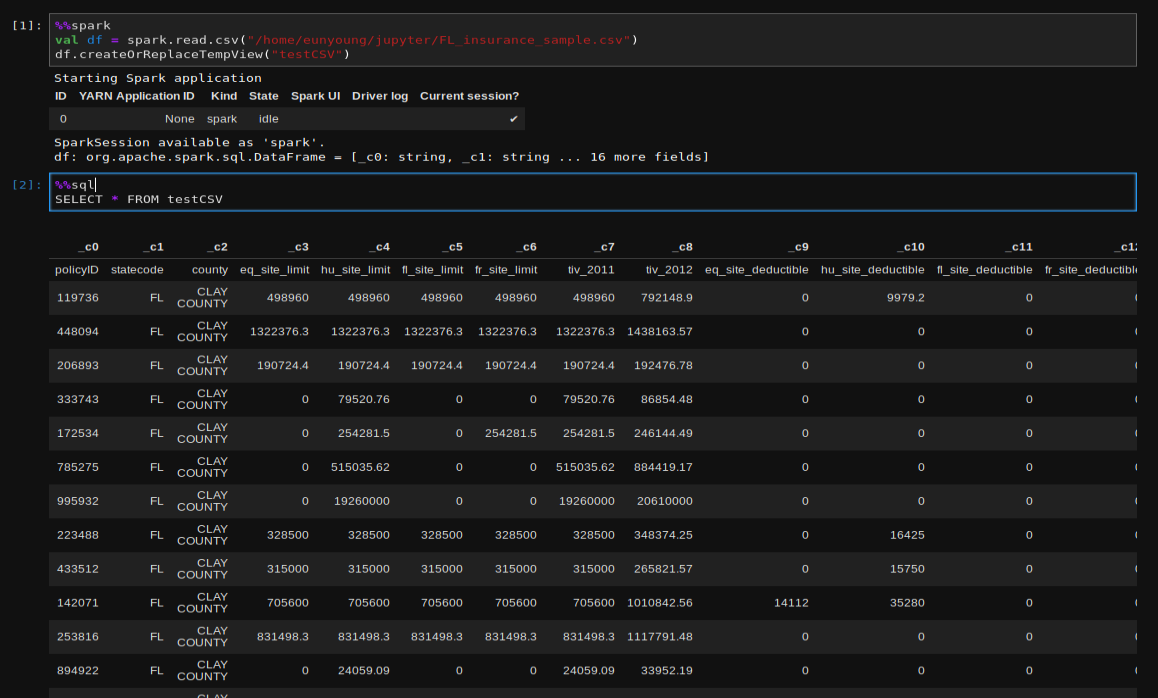
Task: Click the _c5 column header
Action: point(453,247)
